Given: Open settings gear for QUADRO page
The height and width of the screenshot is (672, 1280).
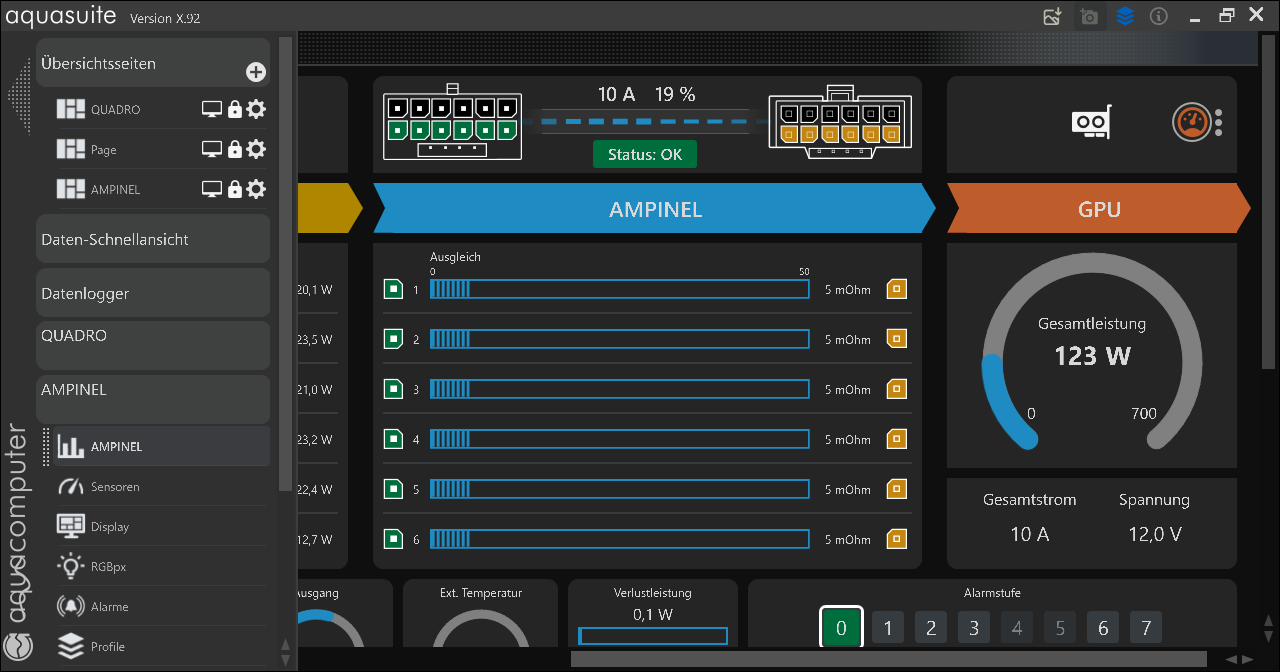Looking at the screenshot, I should click(x=256, y=109).
